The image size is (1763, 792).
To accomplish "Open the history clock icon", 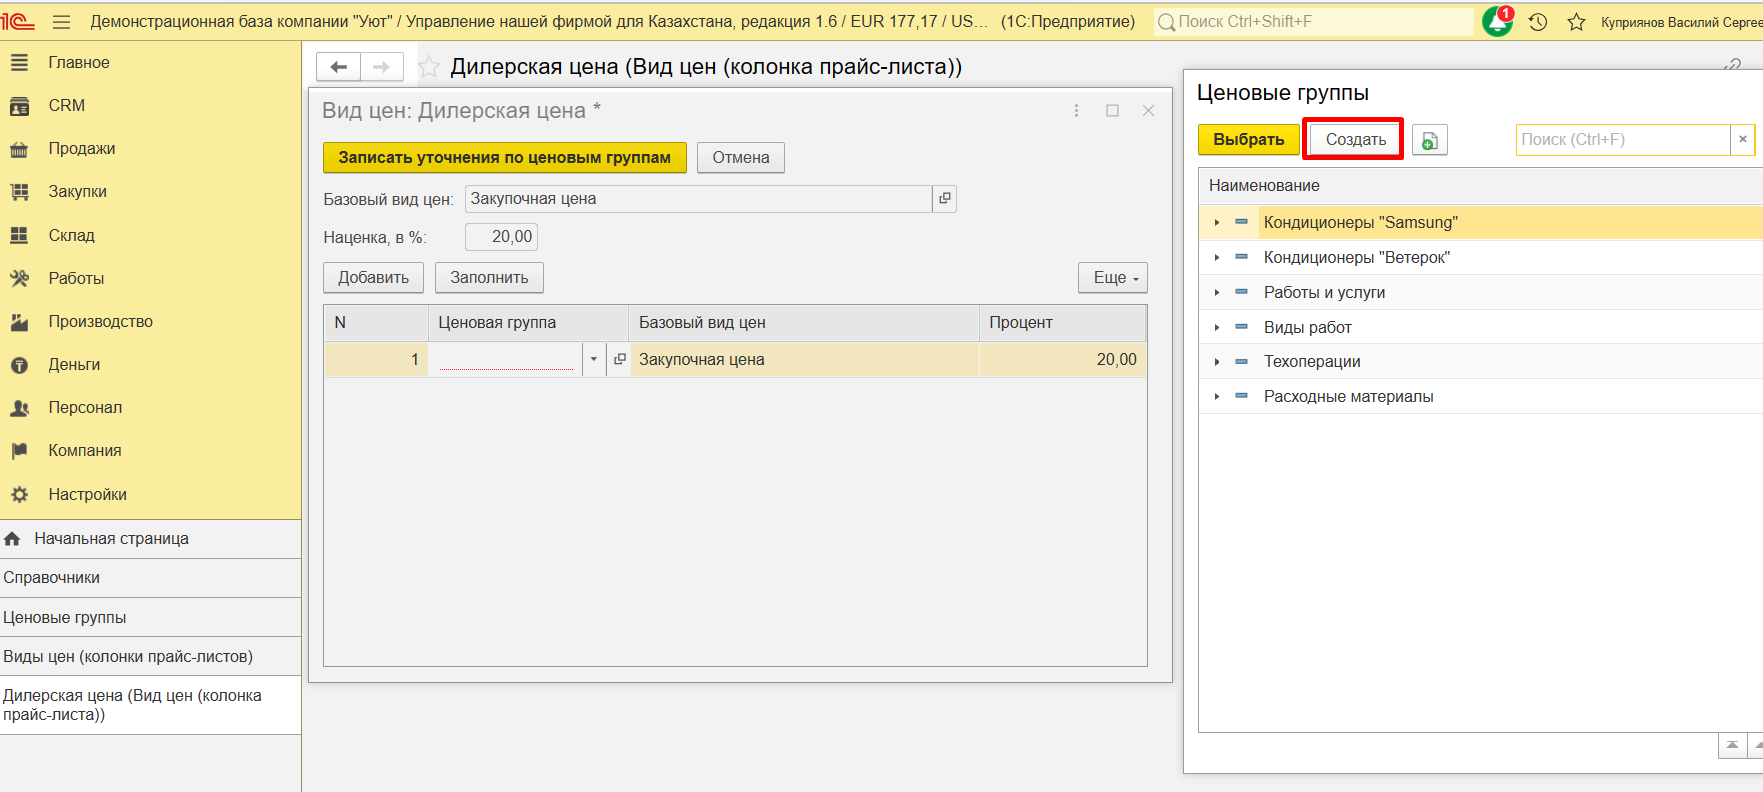I will click(1538, 22).
